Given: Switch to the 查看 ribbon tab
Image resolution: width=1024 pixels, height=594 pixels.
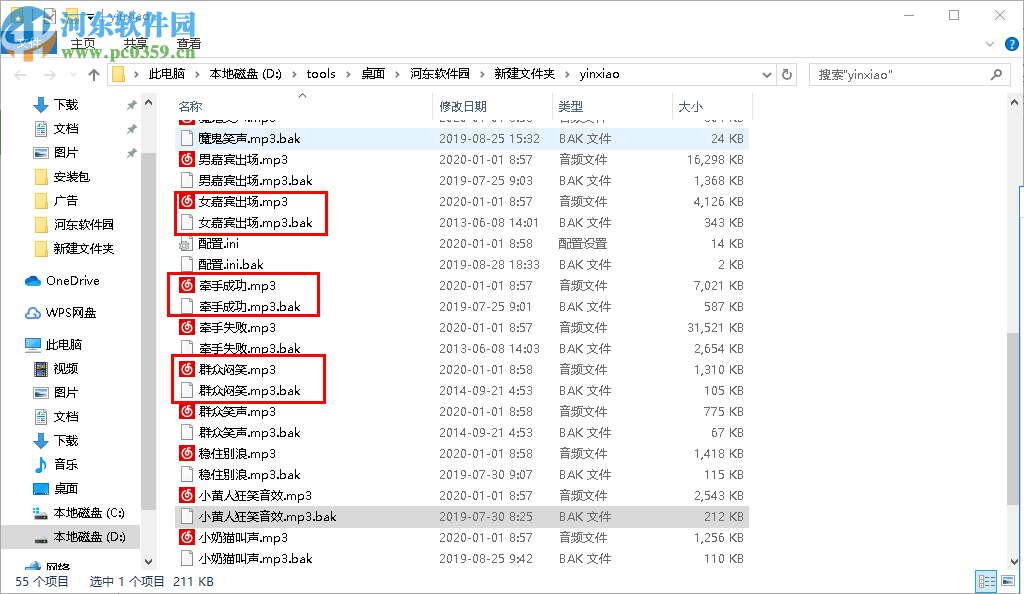Looking at the screenshot, I should click(190, 42).
